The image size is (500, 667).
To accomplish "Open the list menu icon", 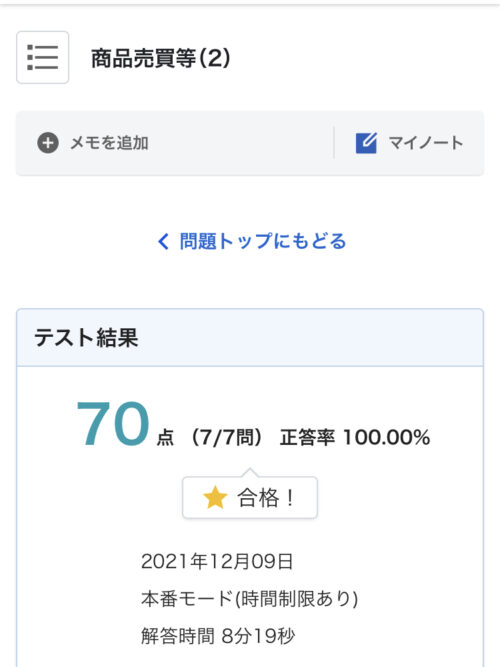I will point(43,57).
